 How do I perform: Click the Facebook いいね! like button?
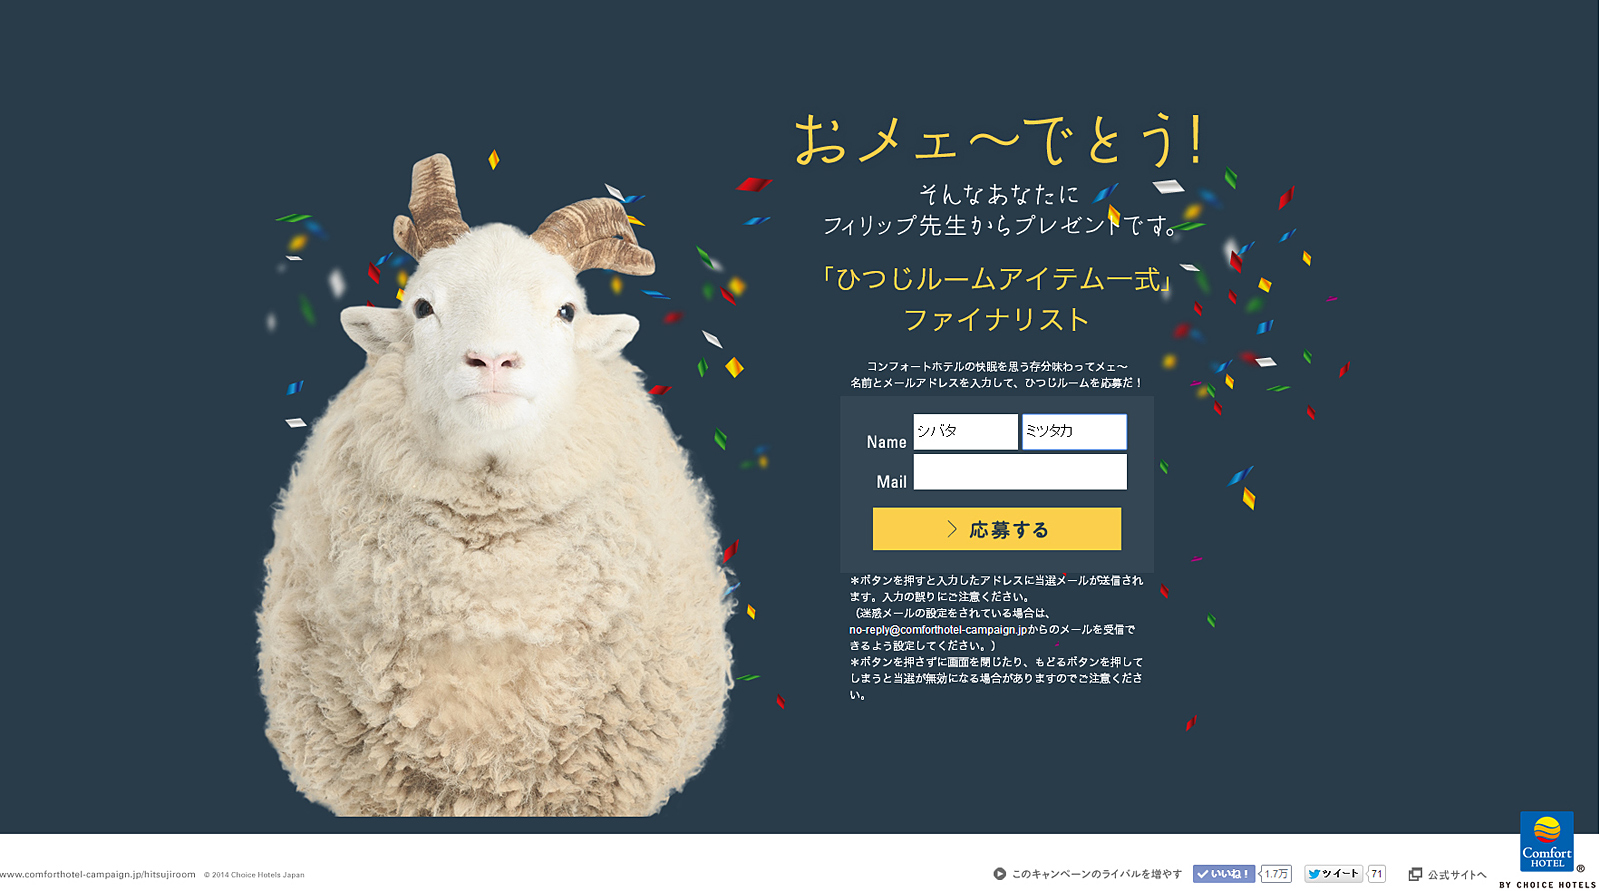(x=1223, y=874)
